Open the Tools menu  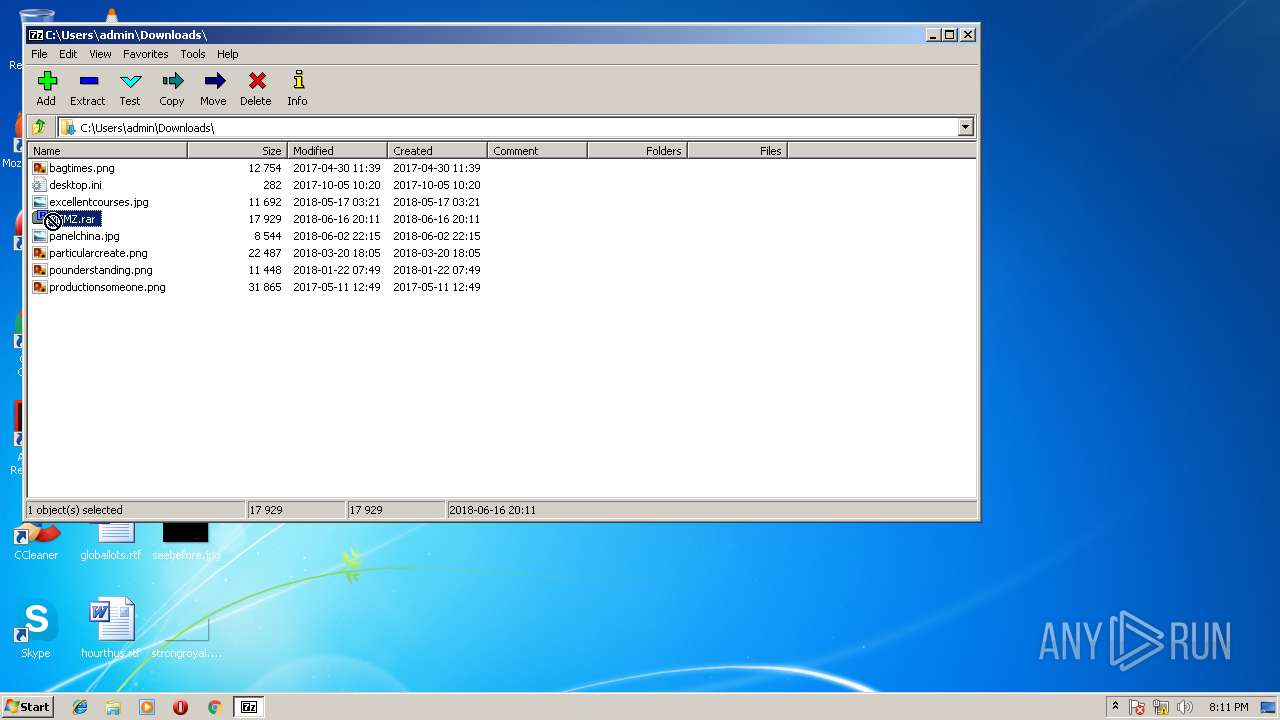point(193,54)
